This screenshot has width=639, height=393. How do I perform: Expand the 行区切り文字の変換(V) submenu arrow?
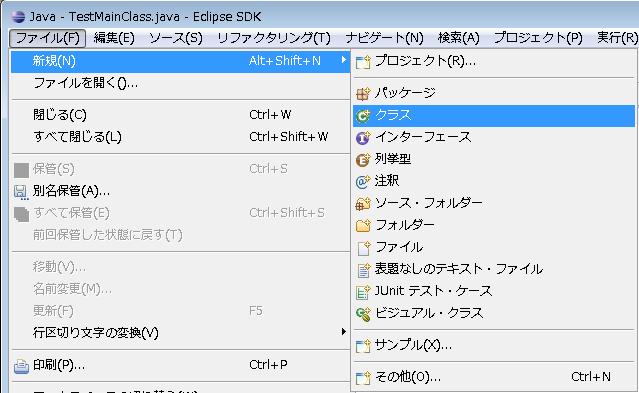coord(344,332)
